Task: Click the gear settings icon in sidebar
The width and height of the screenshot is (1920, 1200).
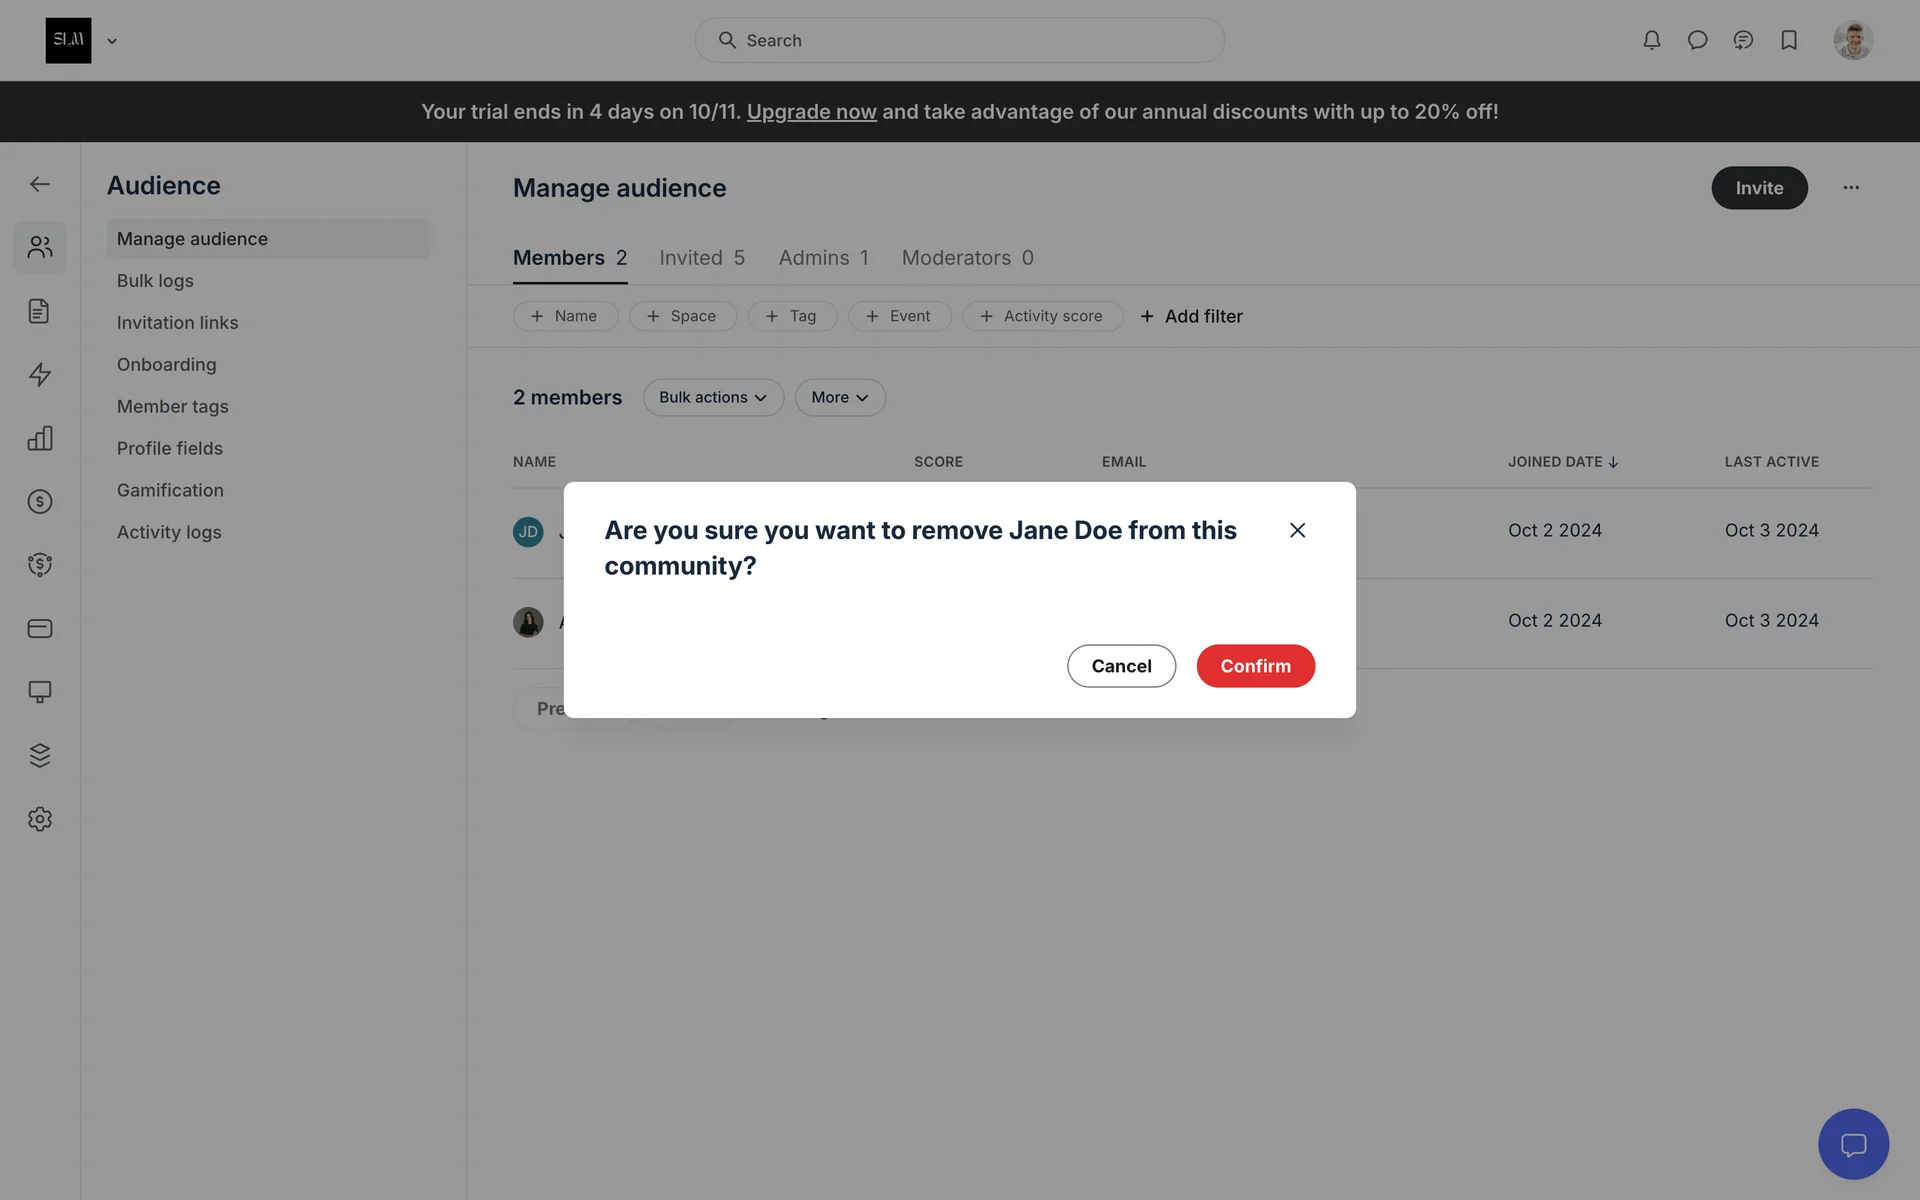Action: click(x=40, y=819)
